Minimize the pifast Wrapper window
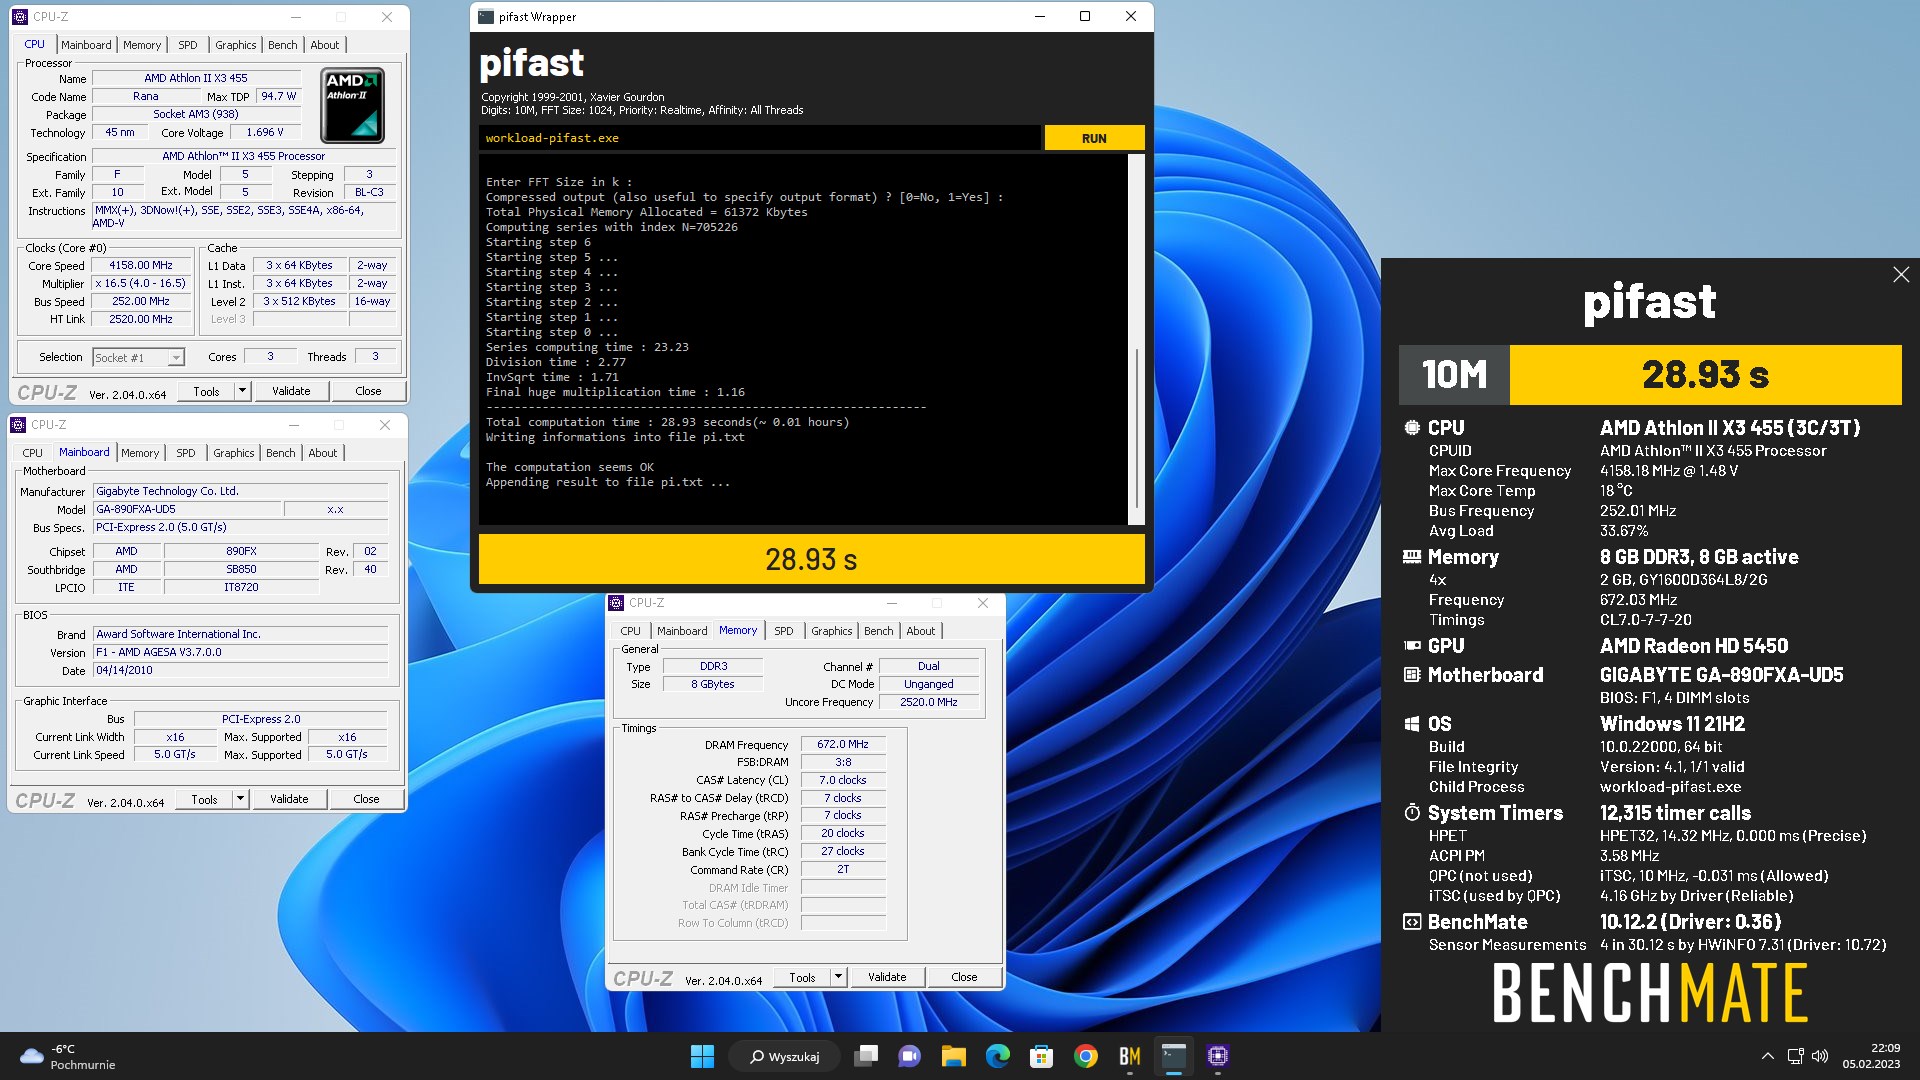Viewport: 1920px width, 1080px height. click(1039, 17)
